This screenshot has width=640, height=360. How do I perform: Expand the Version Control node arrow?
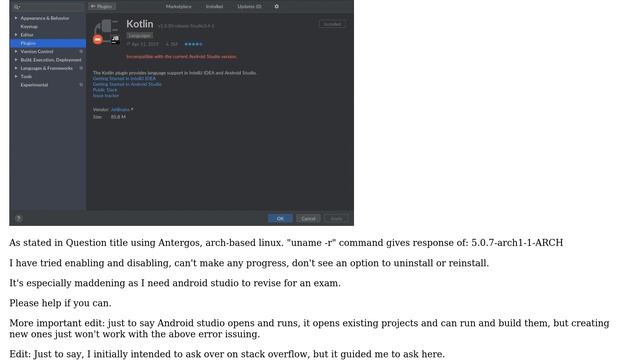coord(16,51)
